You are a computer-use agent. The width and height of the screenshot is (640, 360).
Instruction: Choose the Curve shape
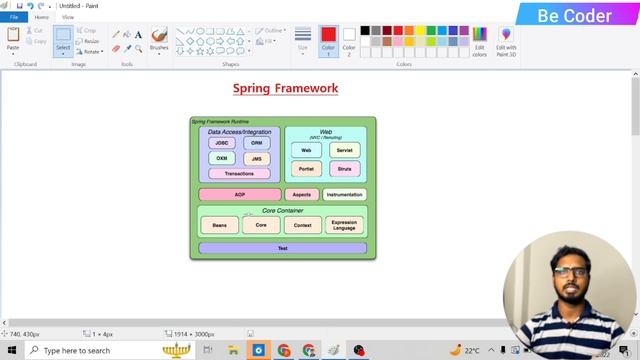(190, 31)
